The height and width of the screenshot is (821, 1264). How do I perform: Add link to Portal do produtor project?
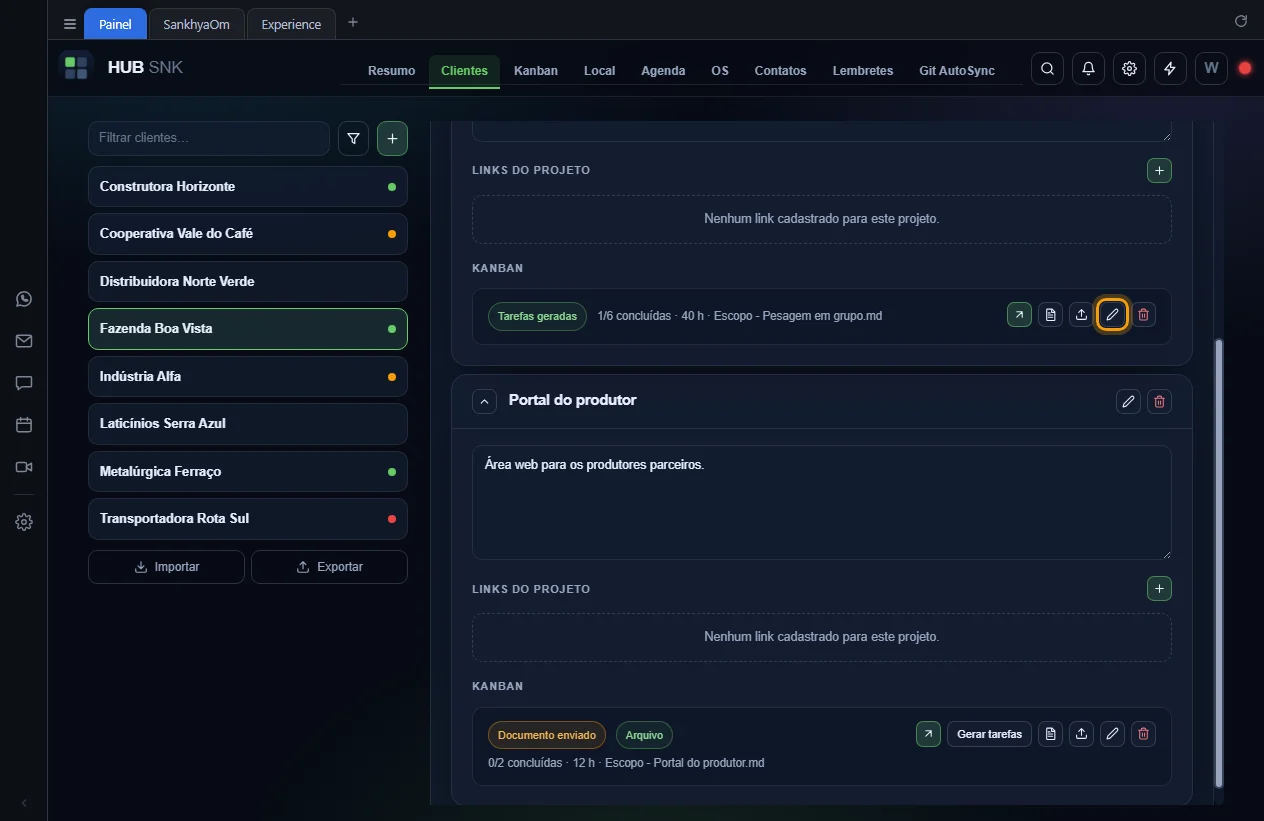tap(1159, 589)
